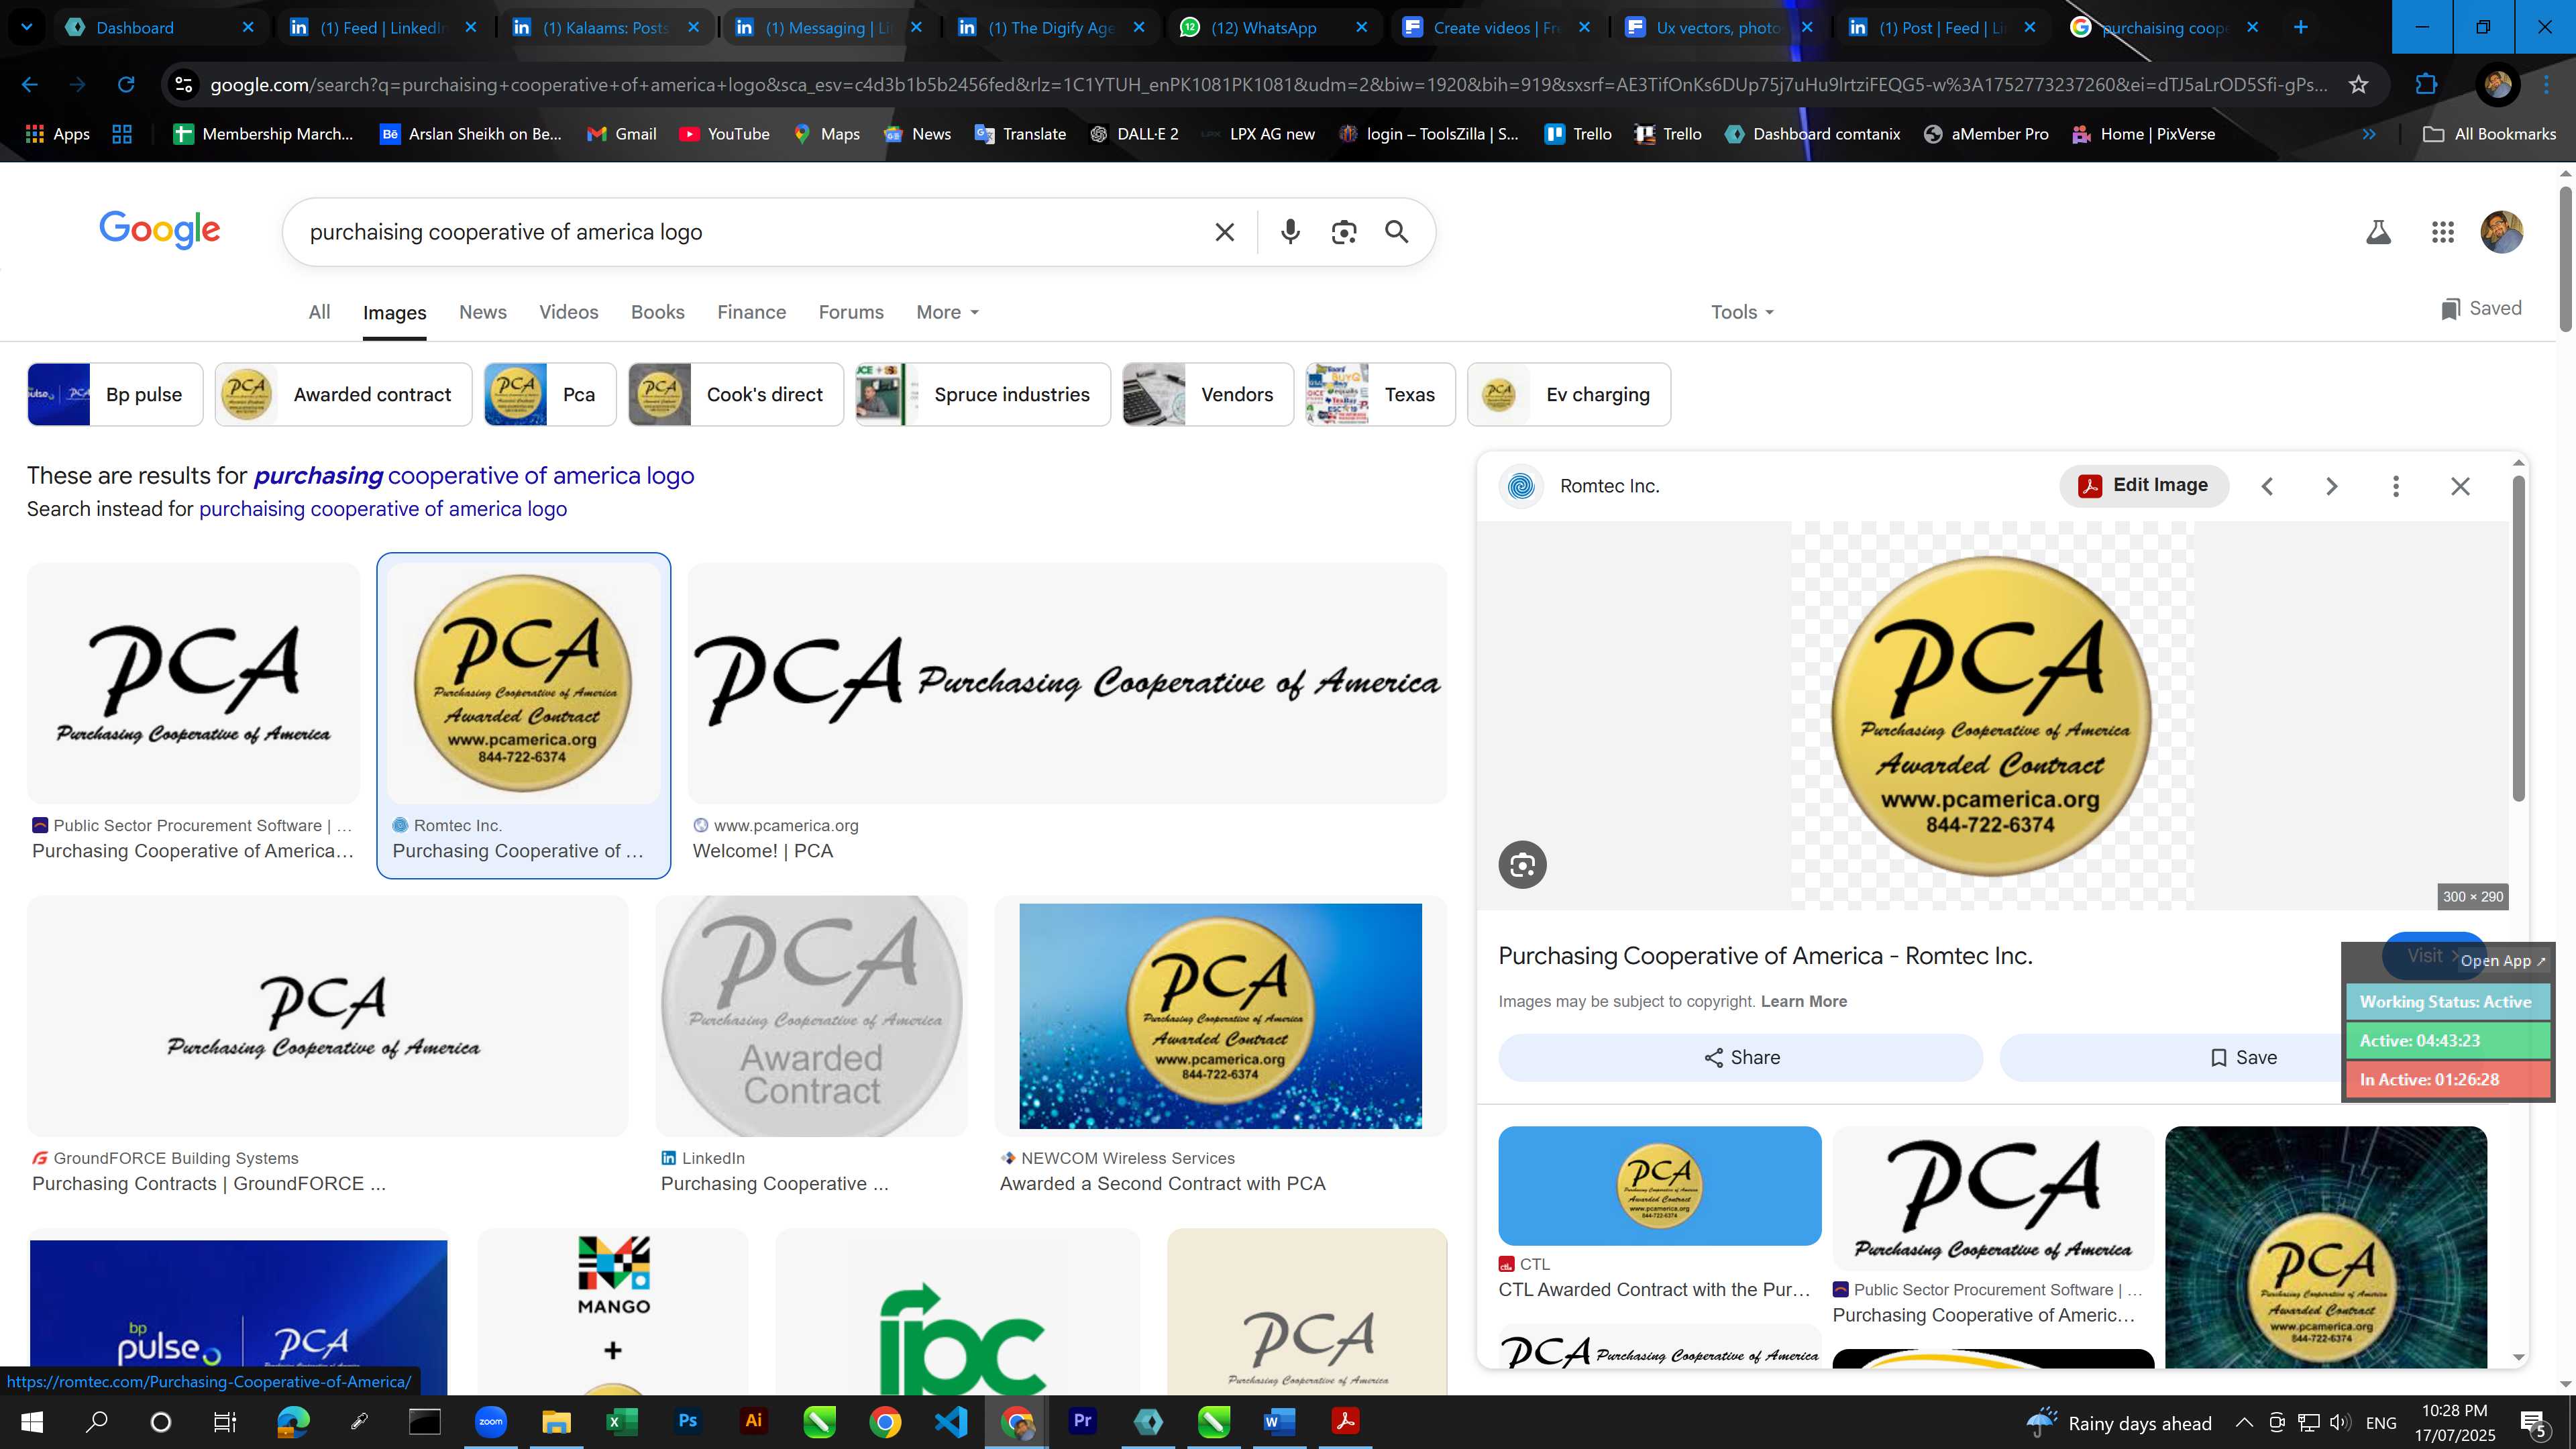The width and height of the screenshot is (2576, 1449).
Task: Expand the Tools dropdown
Action: coord(1742,312)
